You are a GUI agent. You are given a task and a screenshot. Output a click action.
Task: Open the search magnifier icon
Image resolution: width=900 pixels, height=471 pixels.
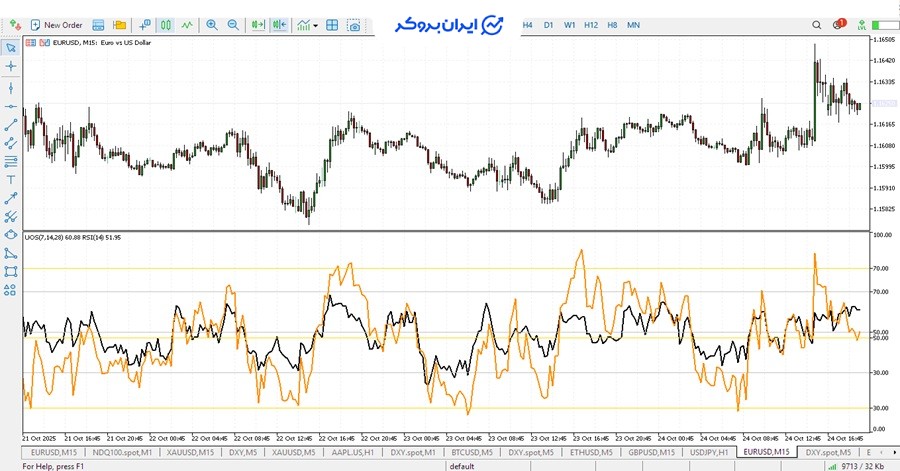click(816, 24)
